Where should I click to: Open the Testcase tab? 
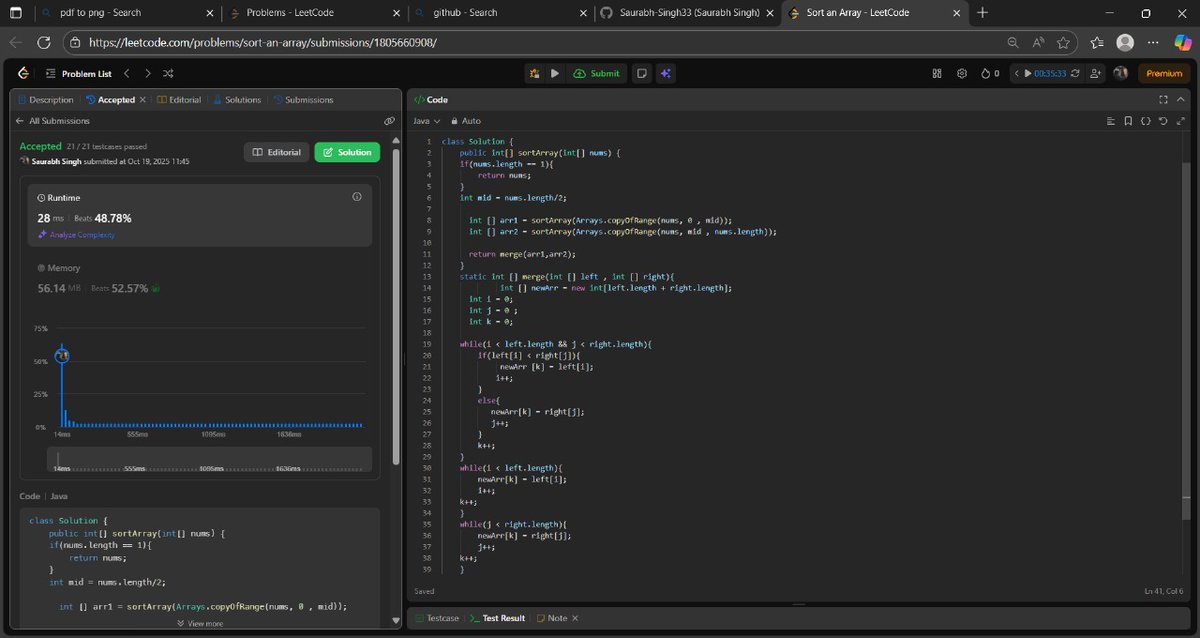coord(436,618)
